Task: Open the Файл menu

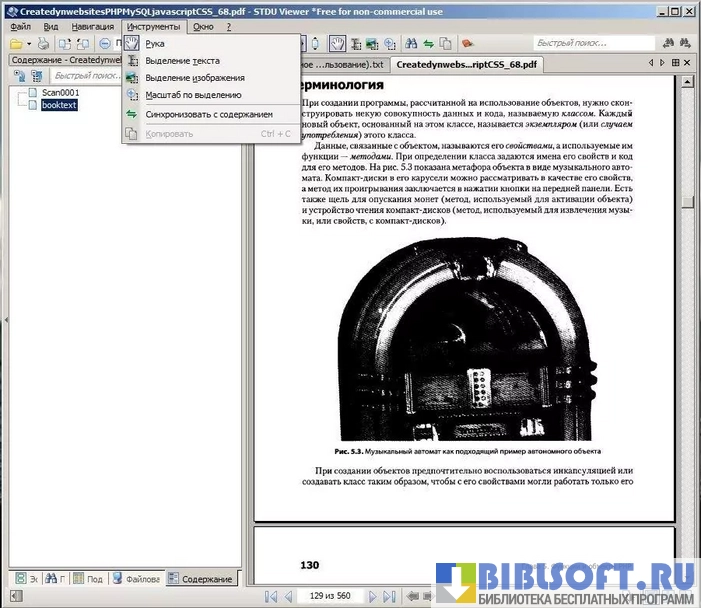Action: point(20,26)
